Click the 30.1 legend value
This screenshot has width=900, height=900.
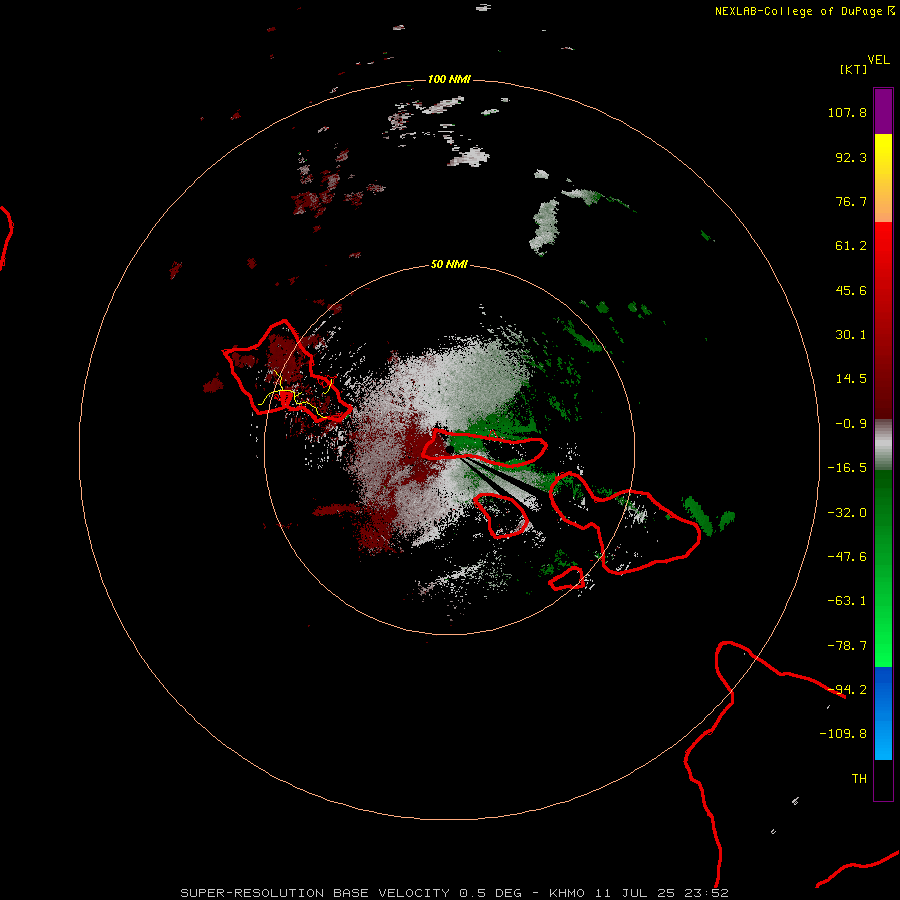(x=851, y=335)
